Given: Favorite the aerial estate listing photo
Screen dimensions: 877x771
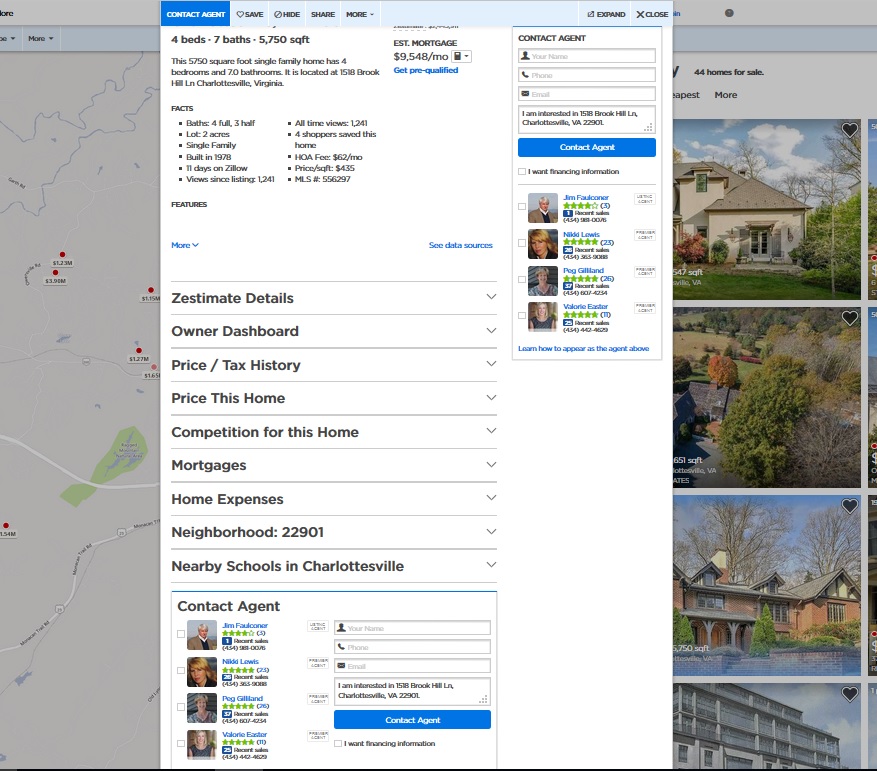Looking at the screenshot, I should 850,318.
